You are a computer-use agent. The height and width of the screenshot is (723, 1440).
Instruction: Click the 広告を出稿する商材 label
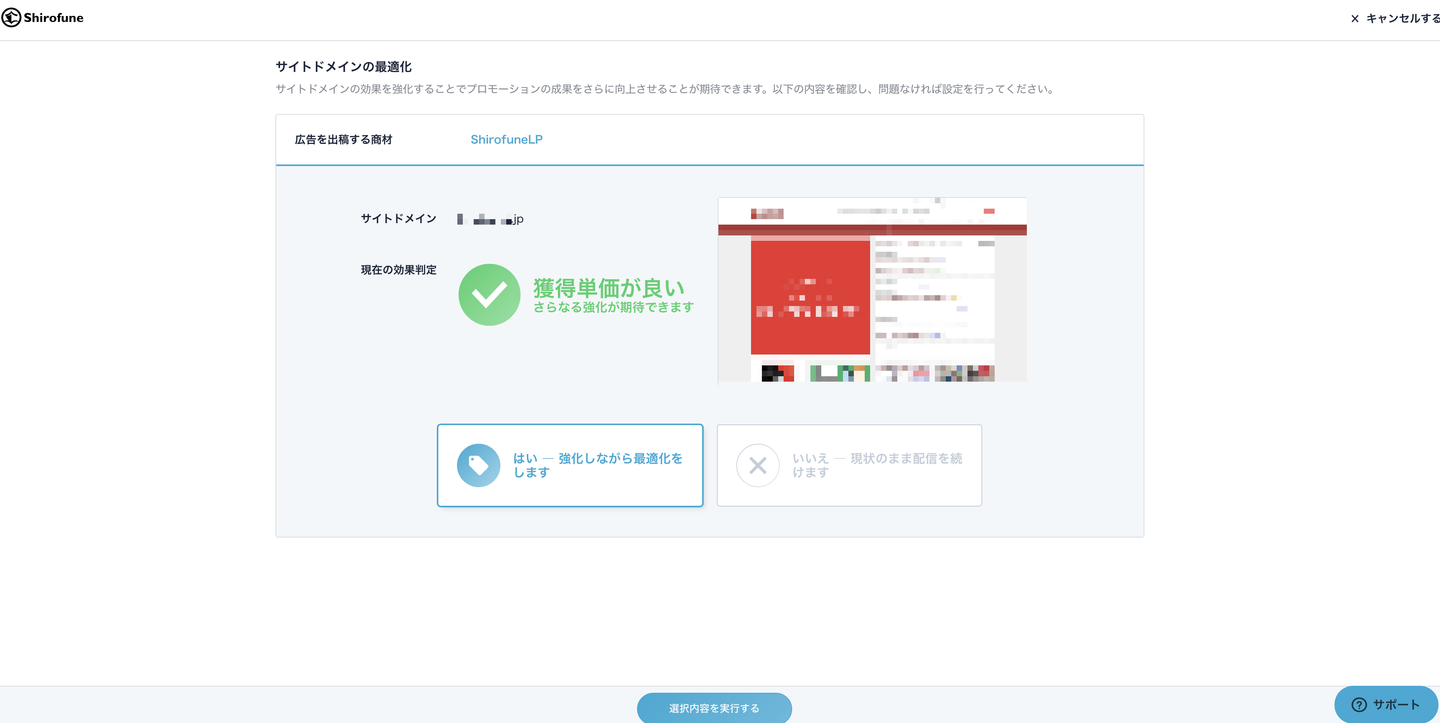[x=344, y=140]
